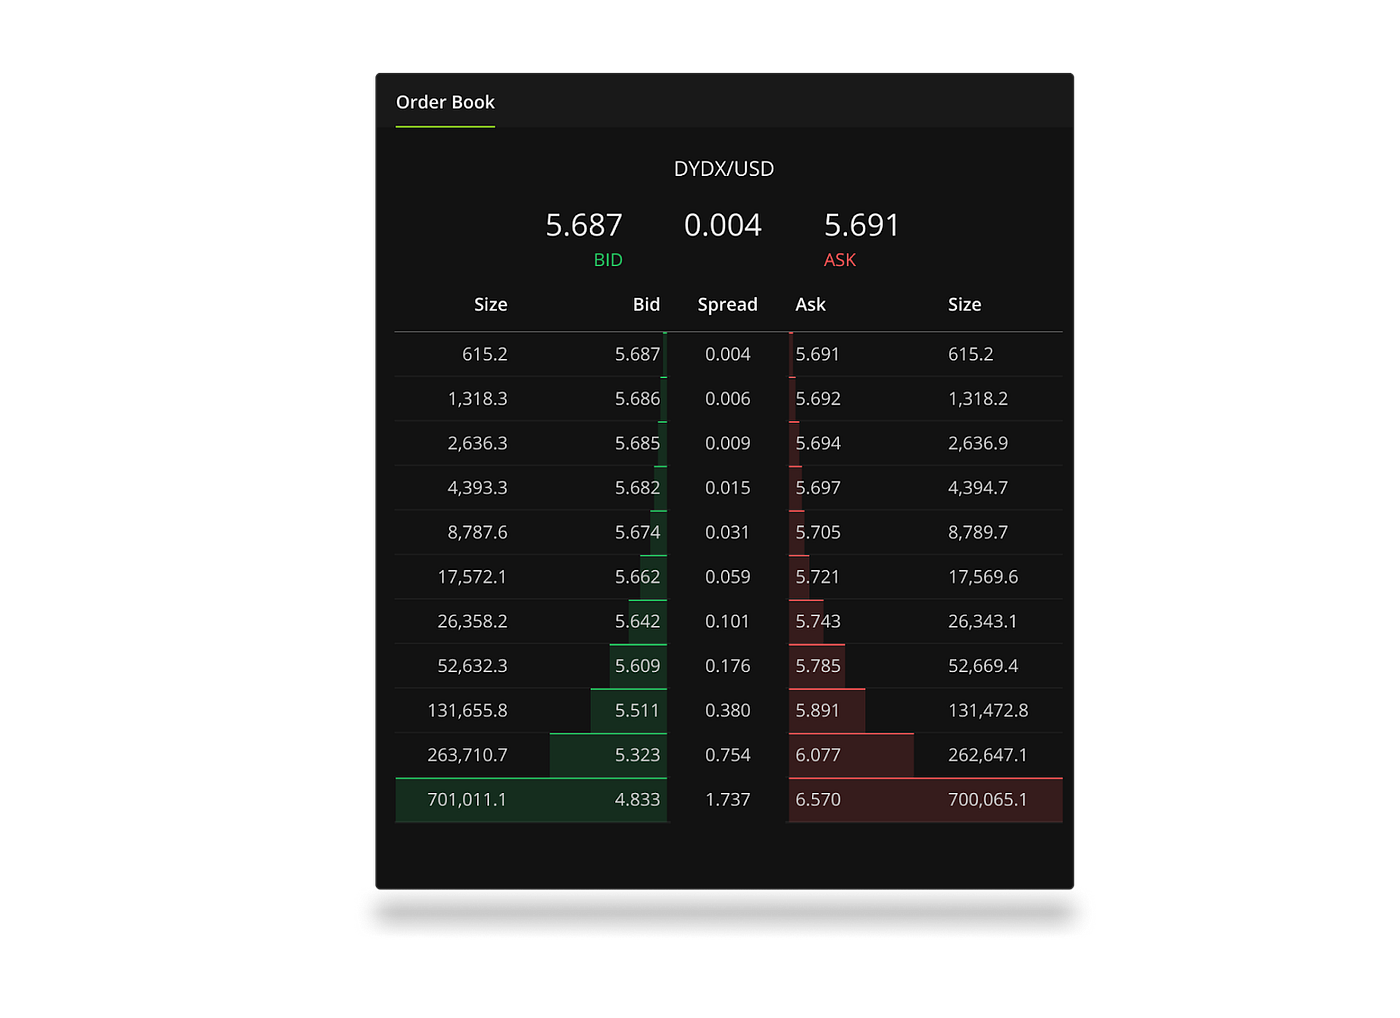Image resolution: width=1400 pixels, height=1018 pixels.
Task: Click the ASK label under the ask price
Action: point(839,259)
